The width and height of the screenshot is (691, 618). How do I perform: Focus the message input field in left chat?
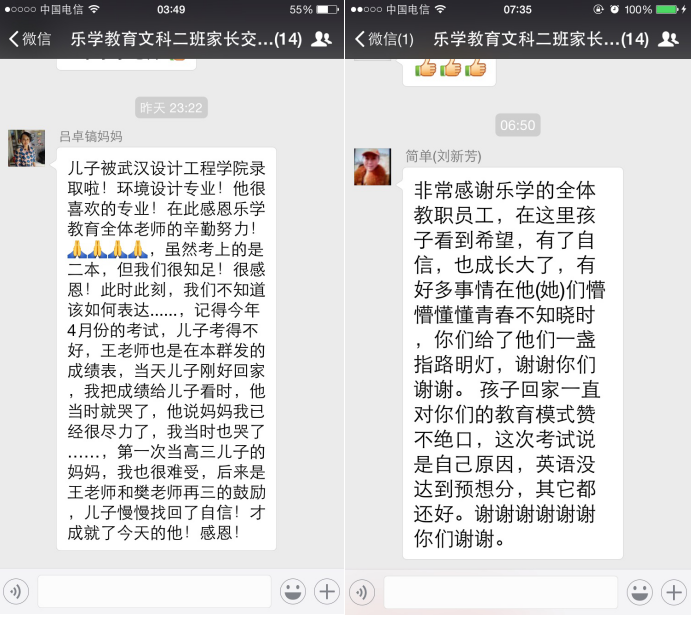[154, 592]
